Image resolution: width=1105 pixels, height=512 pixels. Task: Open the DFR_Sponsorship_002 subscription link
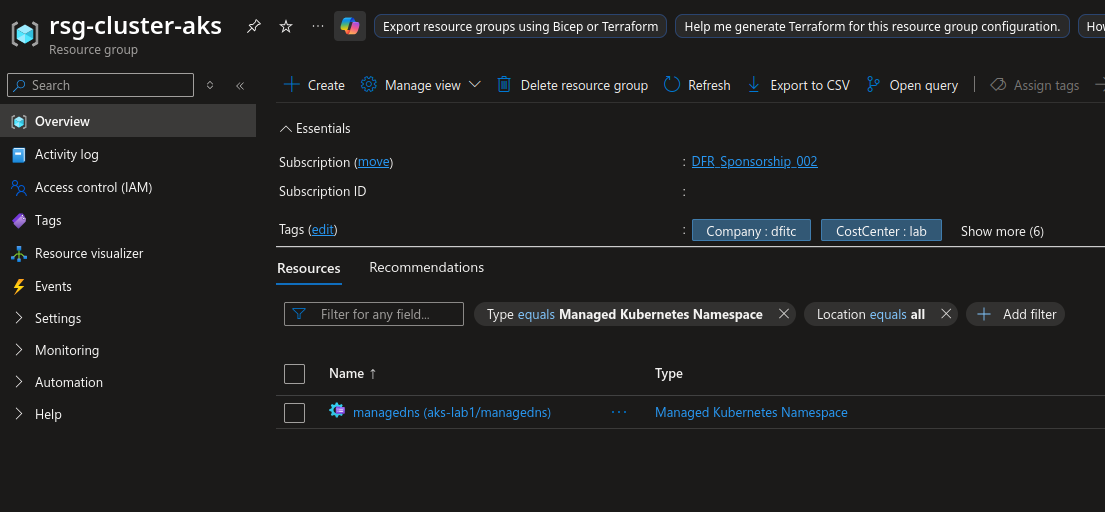(754, 161)
